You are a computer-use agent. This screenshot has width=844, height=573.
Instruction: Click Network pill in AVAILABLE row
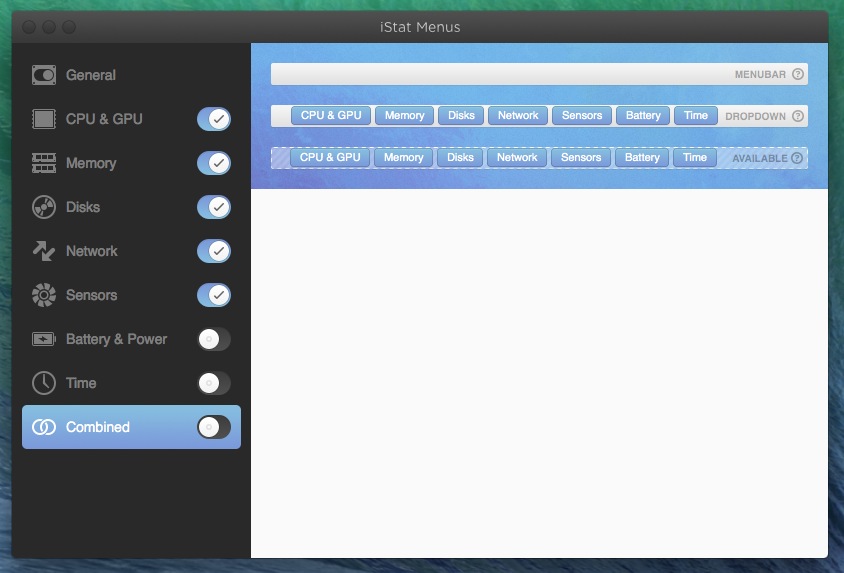[517, 158]
